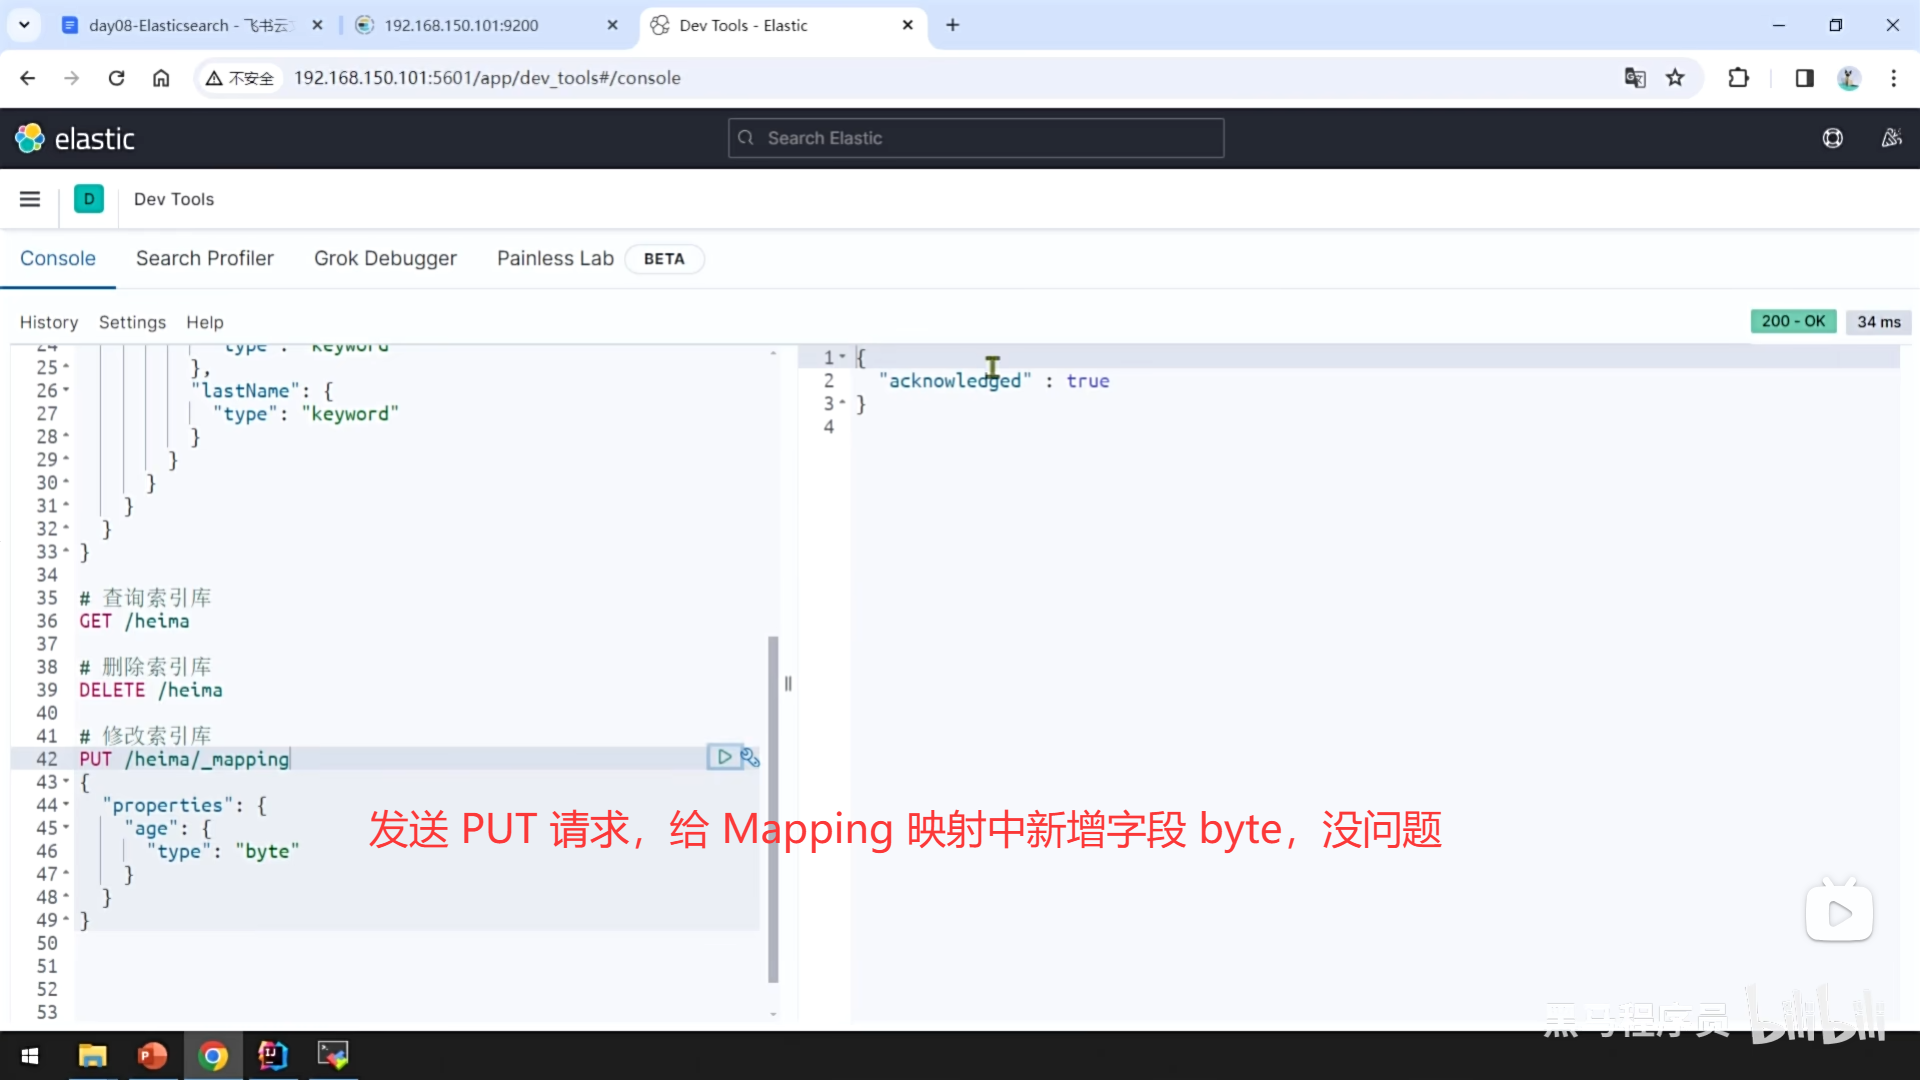Collapse the response fold arrow at line 1
The width and height of the screenshot is (1920, 1080).
point(843,357)
